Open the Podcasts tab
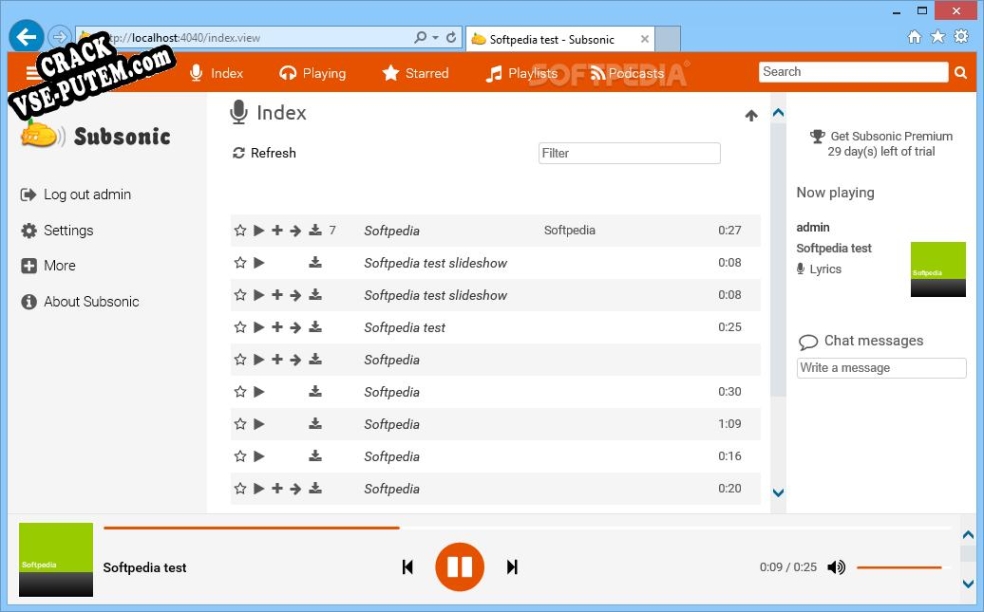Image resolution: width=984 pixels, height=612 pixels. [x=627, y=73]
